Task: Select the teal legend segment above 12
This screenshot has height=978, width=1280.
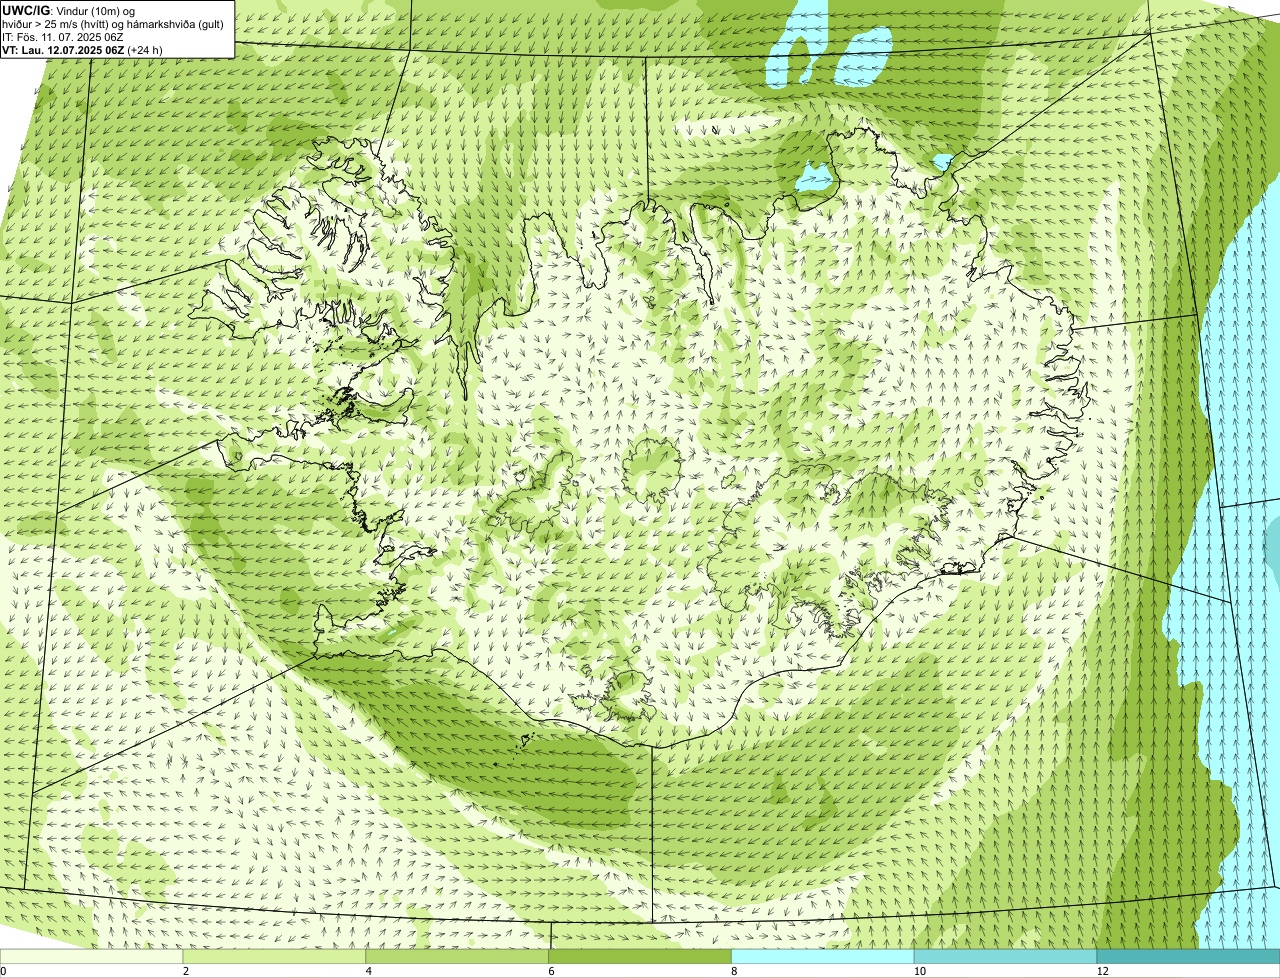Action: 1188,956
